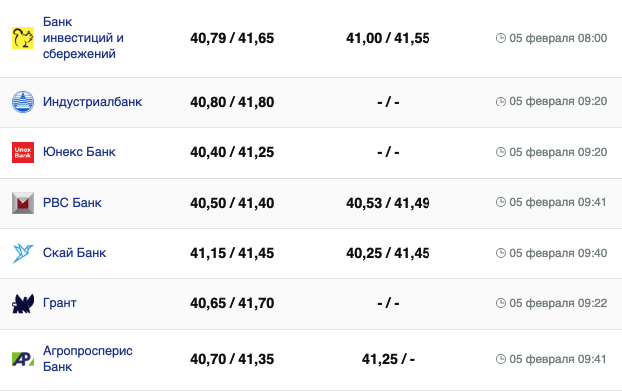The width and height of the screenshot is (622, 392).
Task: Click the yellow squirrel logo of Банк инвестиций и сбережений
Action: click(23, 38)
